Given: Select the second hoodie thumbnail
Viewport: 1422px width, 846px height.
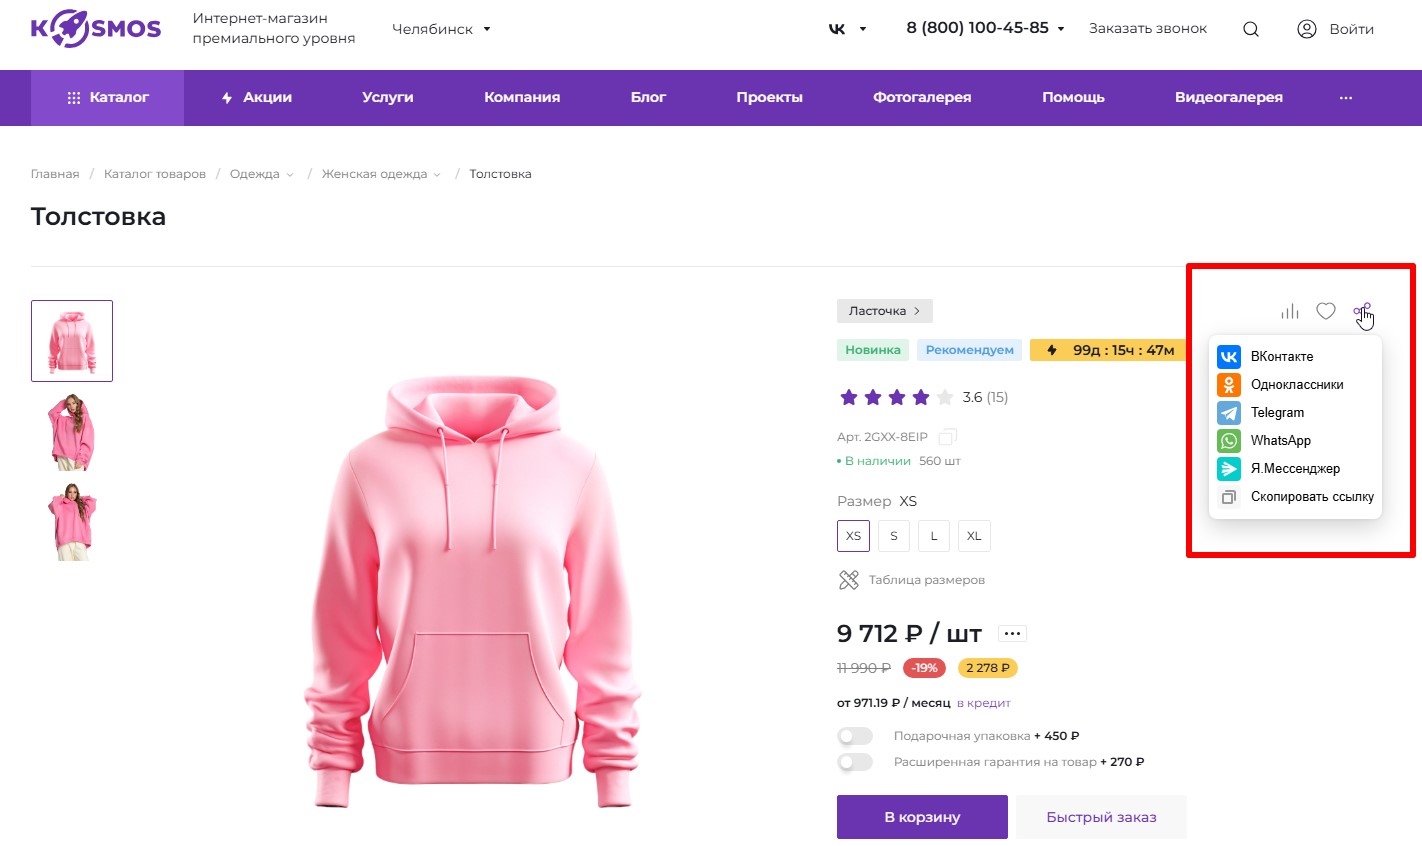Looking at the screenshot, I should pyautogui.click(x=72, y=431).
